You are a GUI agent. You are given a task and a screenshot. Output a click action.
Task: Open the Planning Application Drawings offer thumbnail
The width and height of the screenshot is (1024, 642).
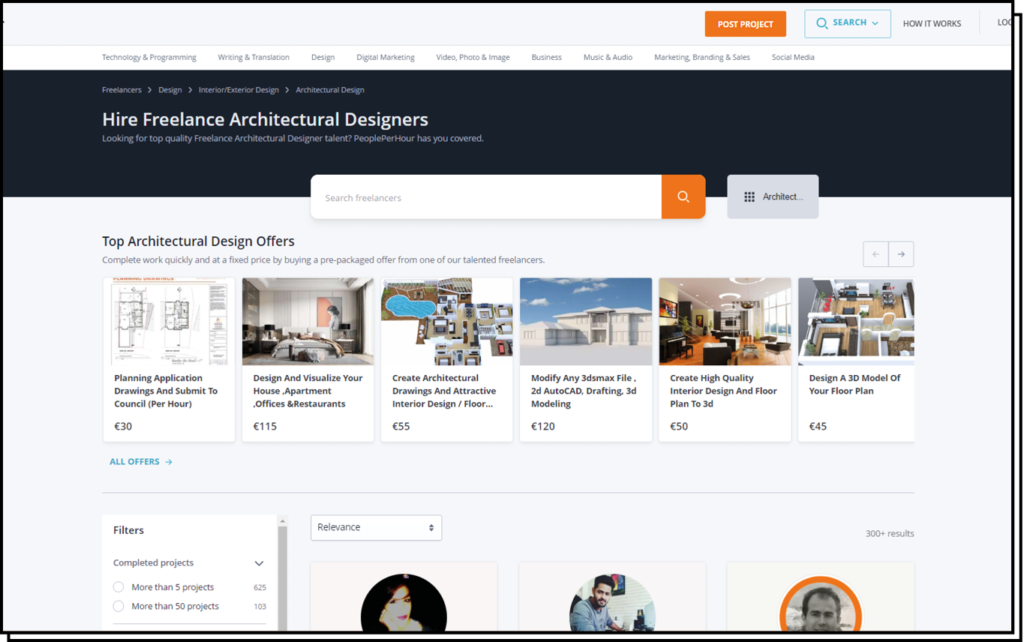pos(169,321)
